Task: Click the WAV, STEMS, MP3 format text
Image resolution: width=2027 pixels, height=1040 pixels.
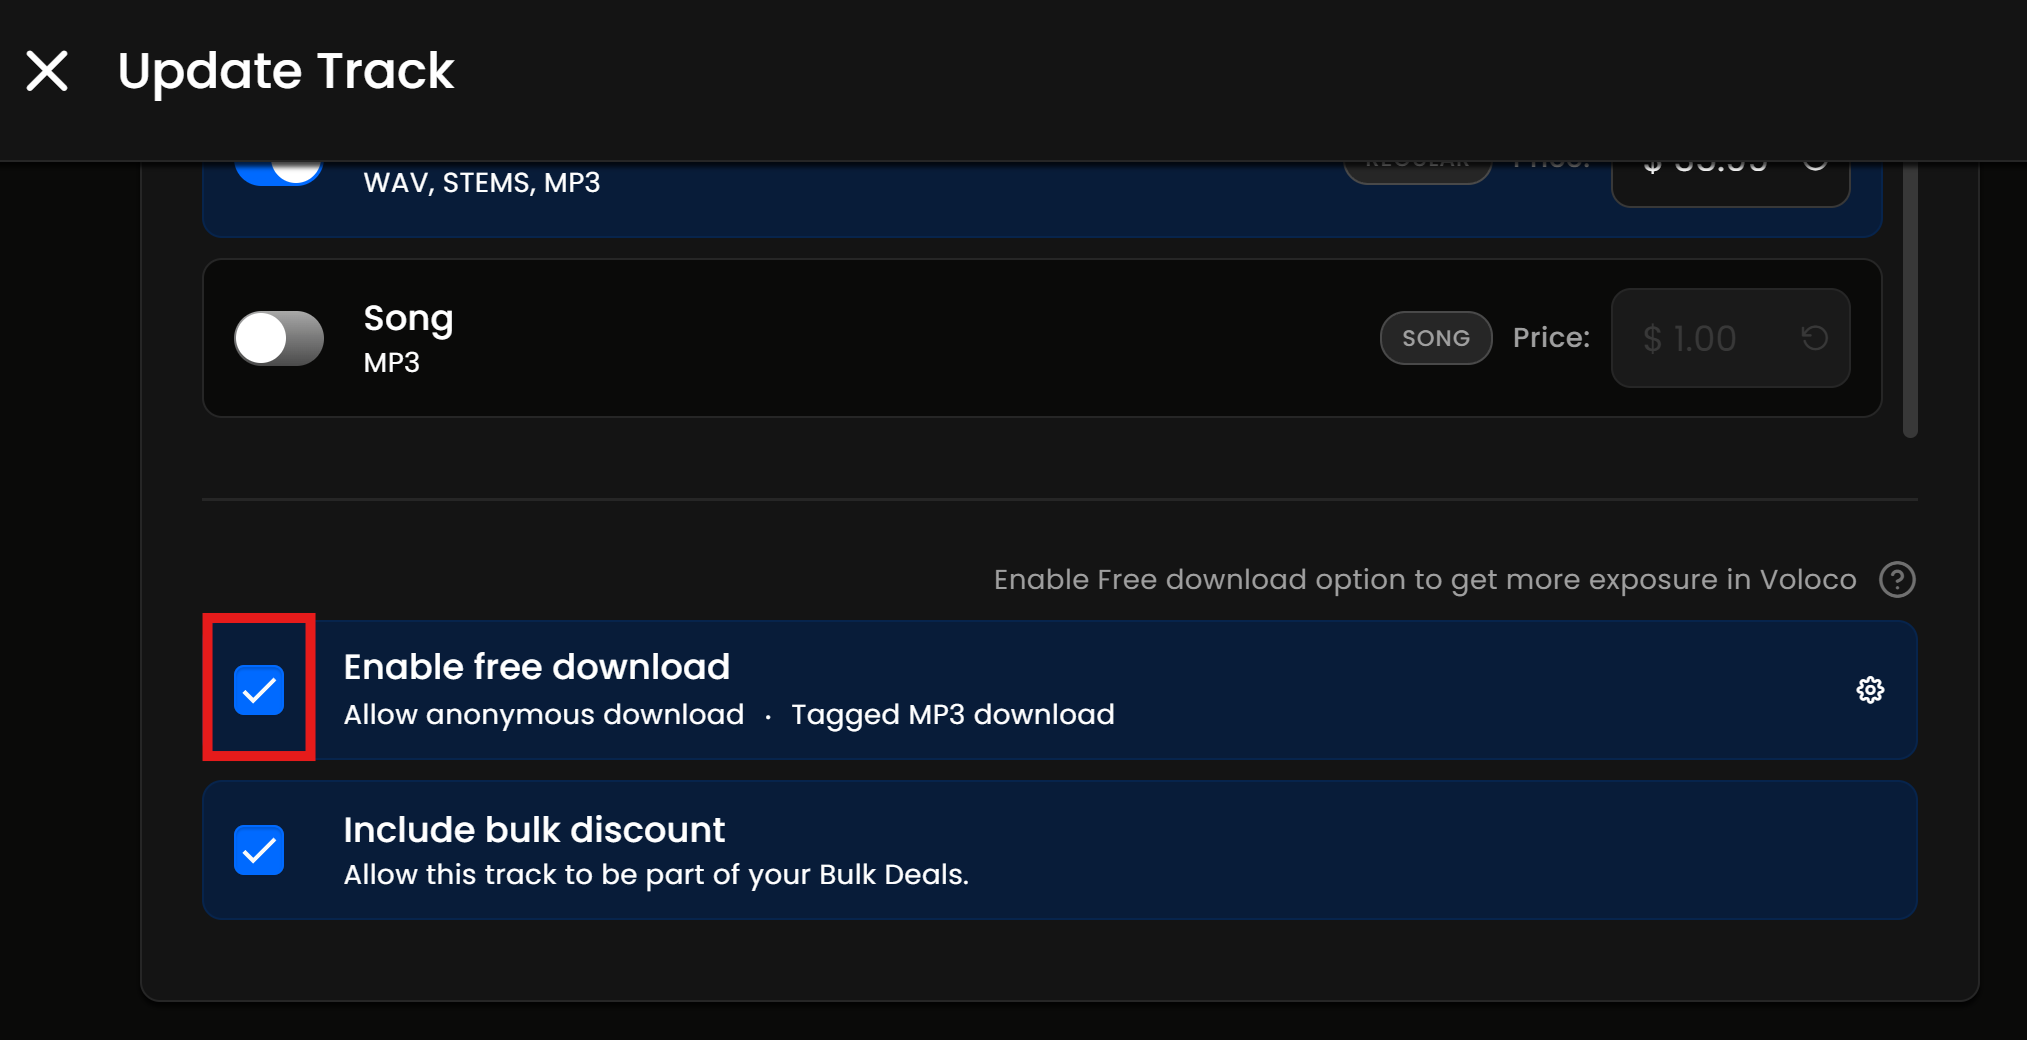Action: tap(482, 183)
